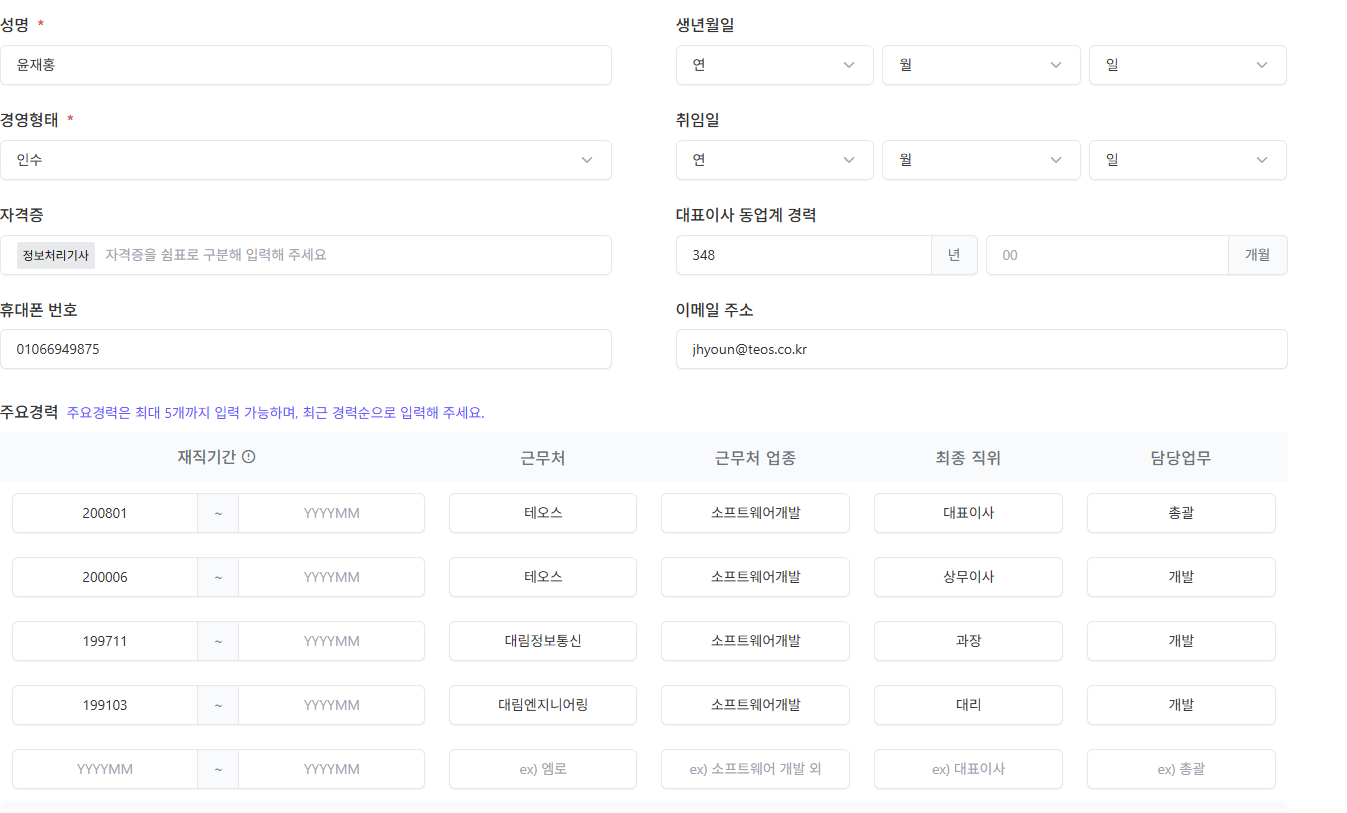The width and height of the screenshot is (1347, 813).
Task: Click the chevron on the 취임일 day dropdown
Action: click(1262, 160)
